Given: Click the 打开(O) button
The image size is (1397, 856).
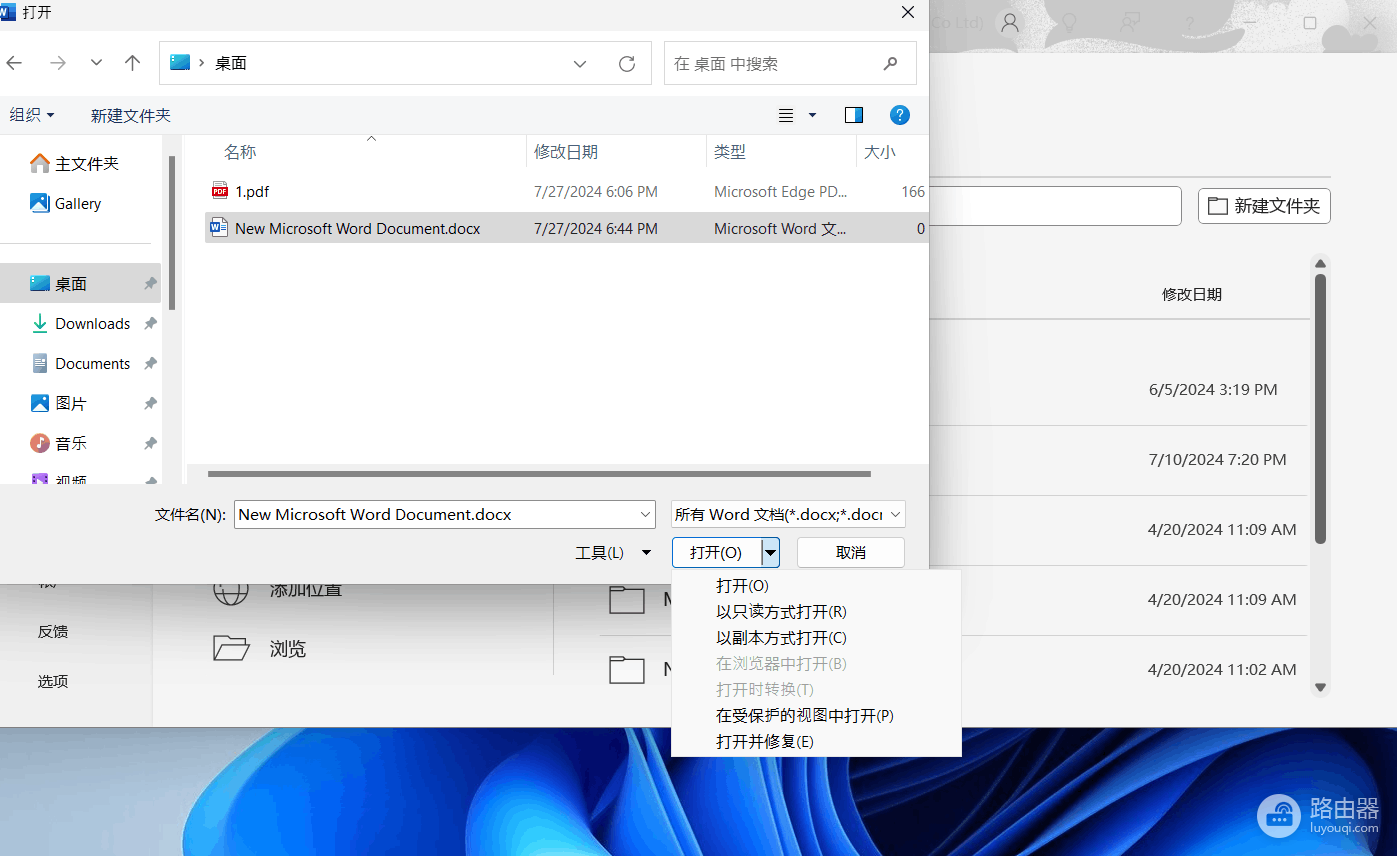Looking at the screenshot, I should click(717, 552).
